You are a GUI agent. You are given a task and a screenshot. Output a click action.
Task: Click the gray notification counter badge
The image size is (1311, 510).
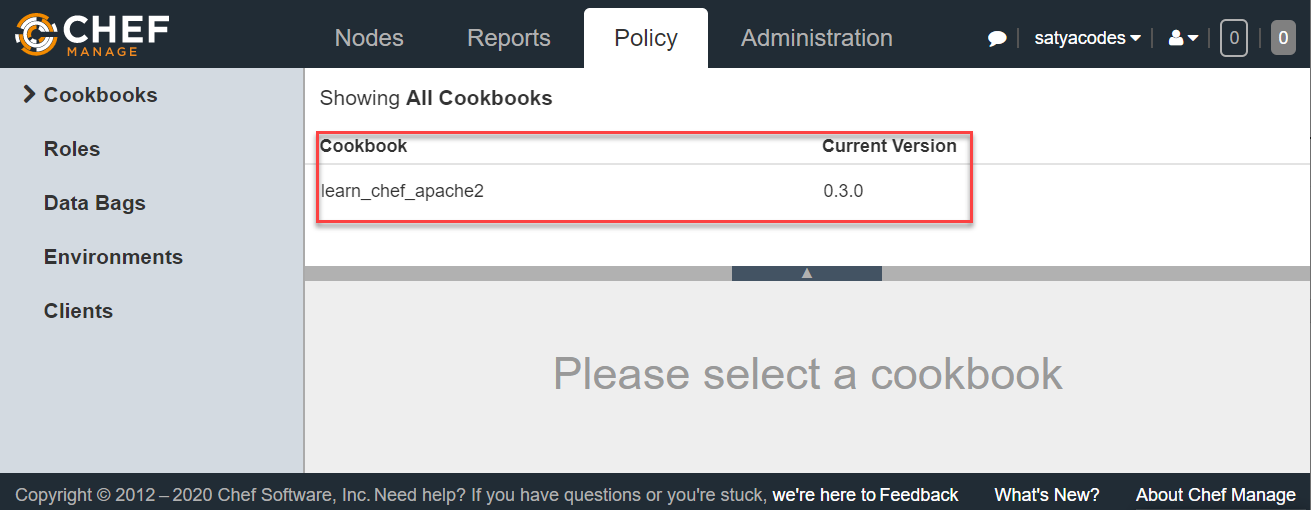1283,39
